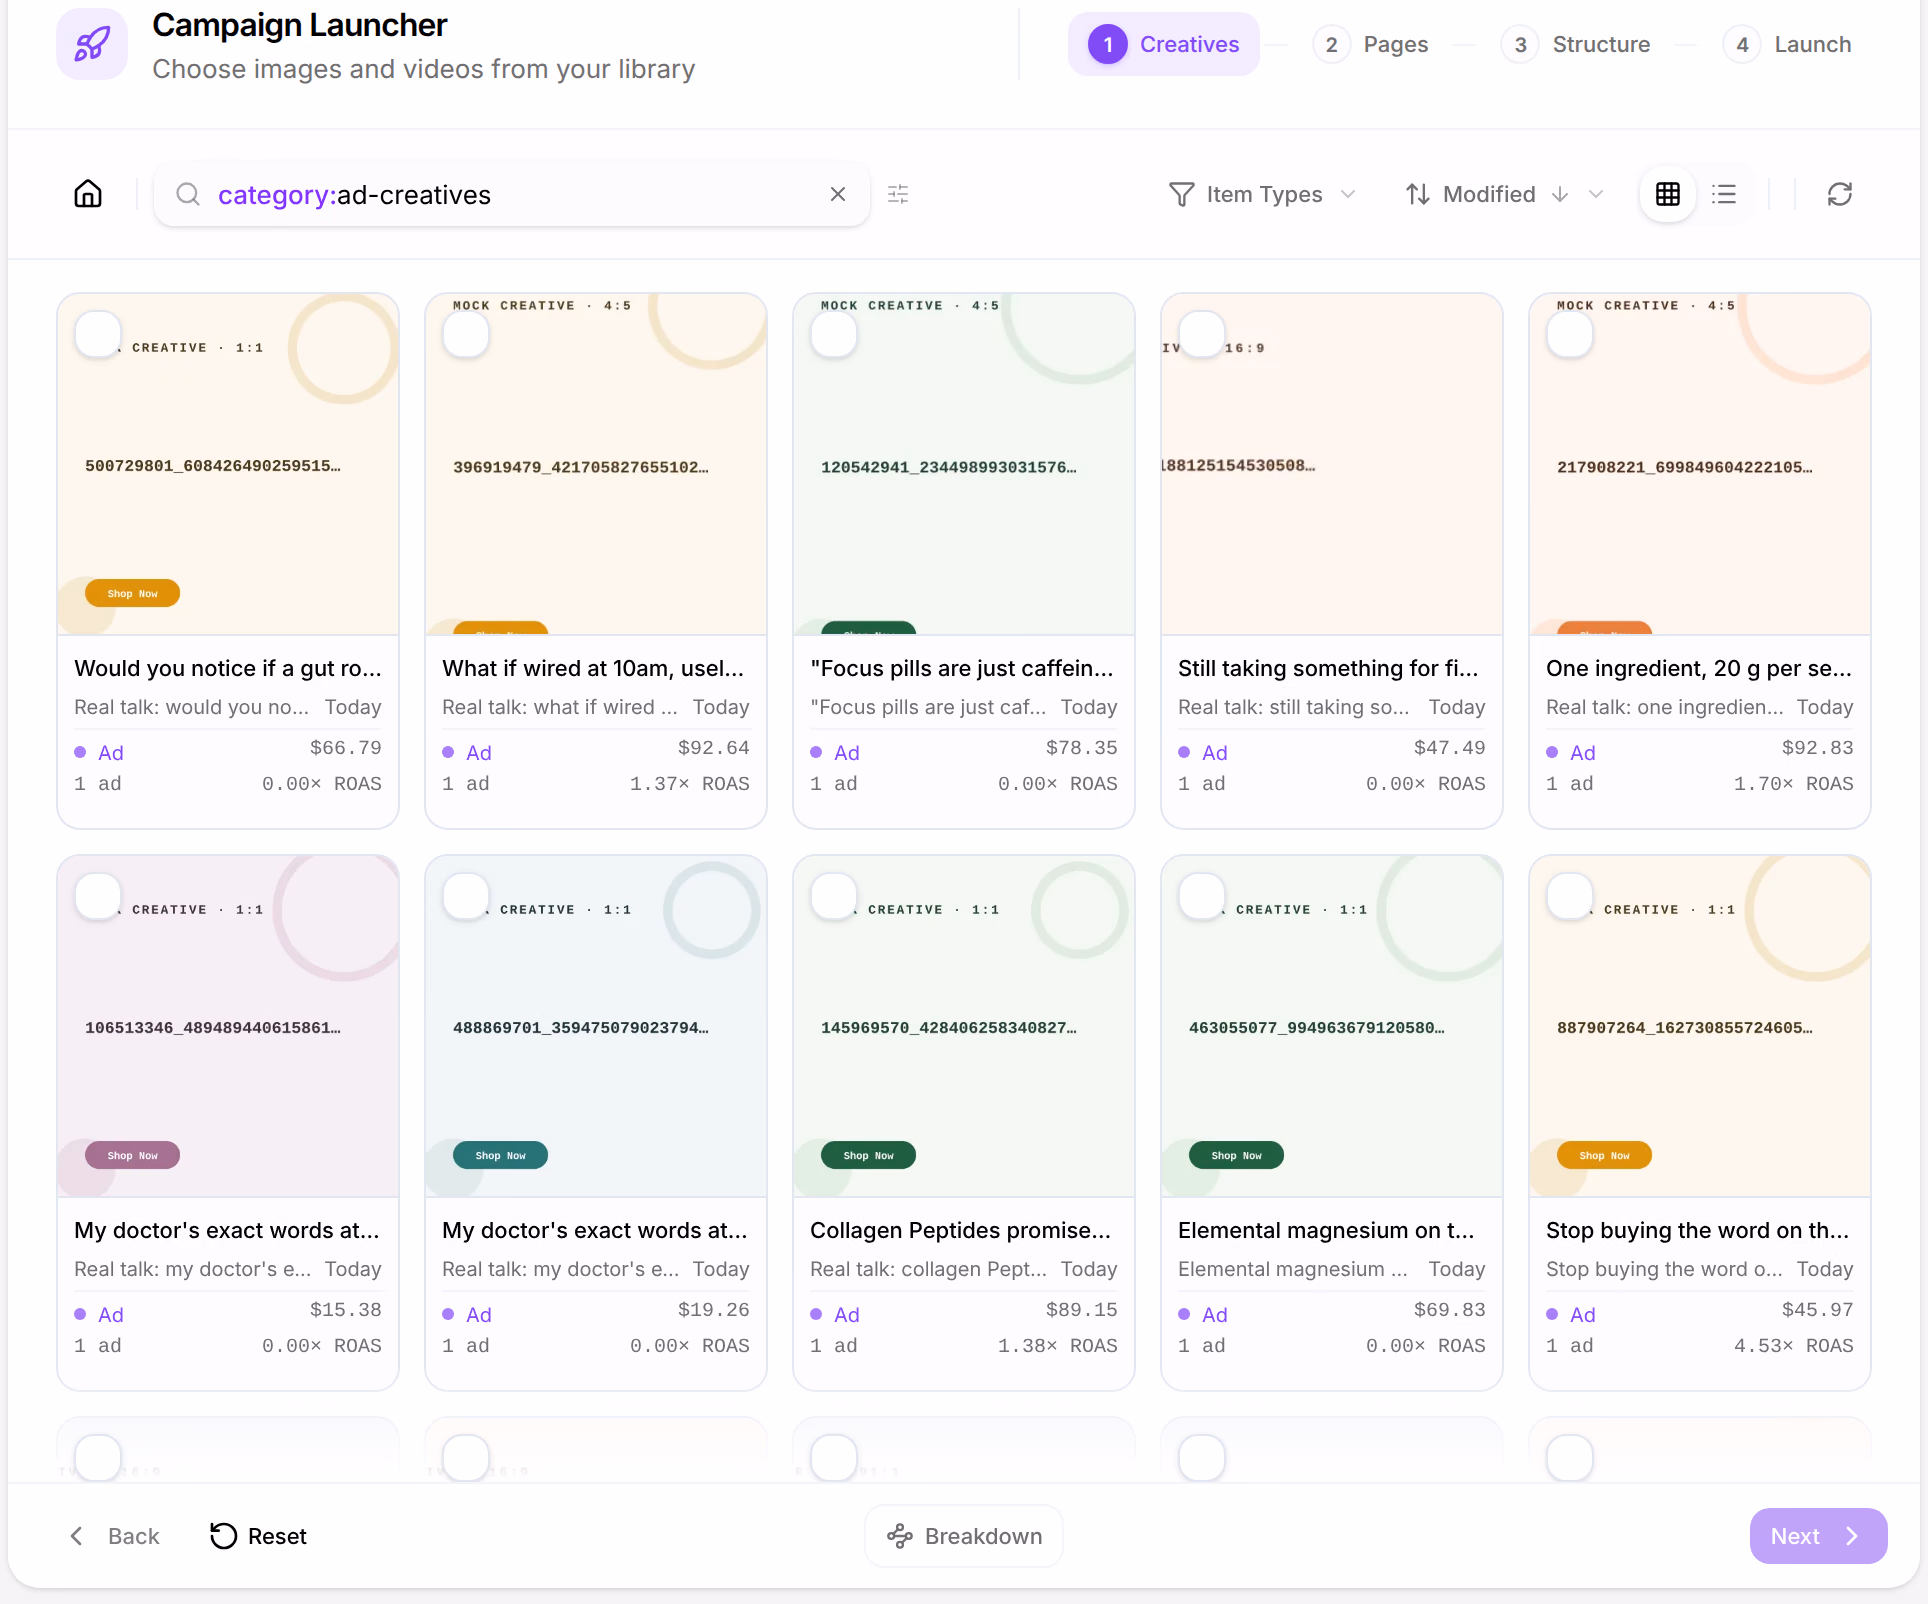Switch to list view
Viewport: 1928px width, 1604px height.
pos(1724,194)
